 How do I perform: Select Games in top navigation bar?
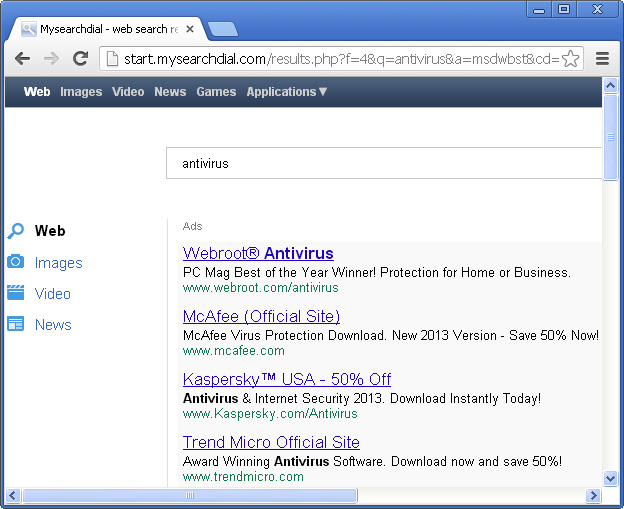[x=216, y=92]
